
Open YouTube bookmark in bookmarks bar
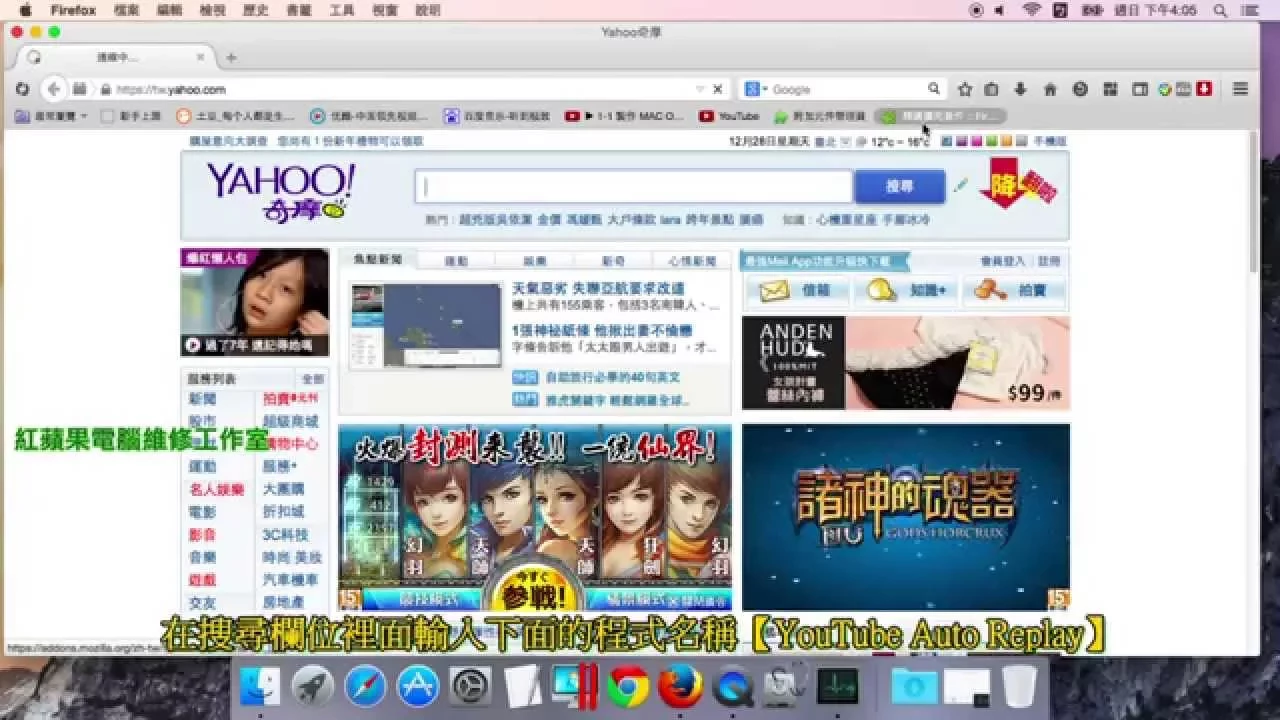point(729,116)
